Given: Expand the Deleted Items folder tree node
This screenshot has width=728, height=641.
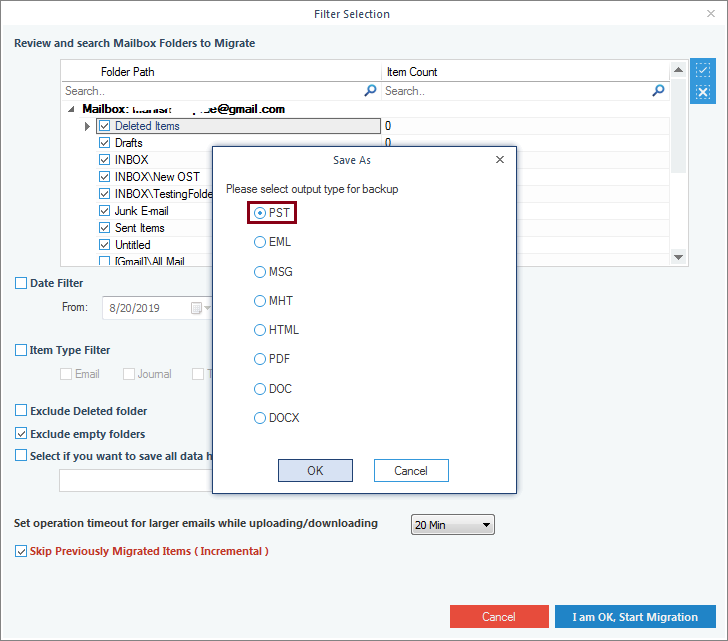Looking at the screenshot, I should [x=88, y=127].
